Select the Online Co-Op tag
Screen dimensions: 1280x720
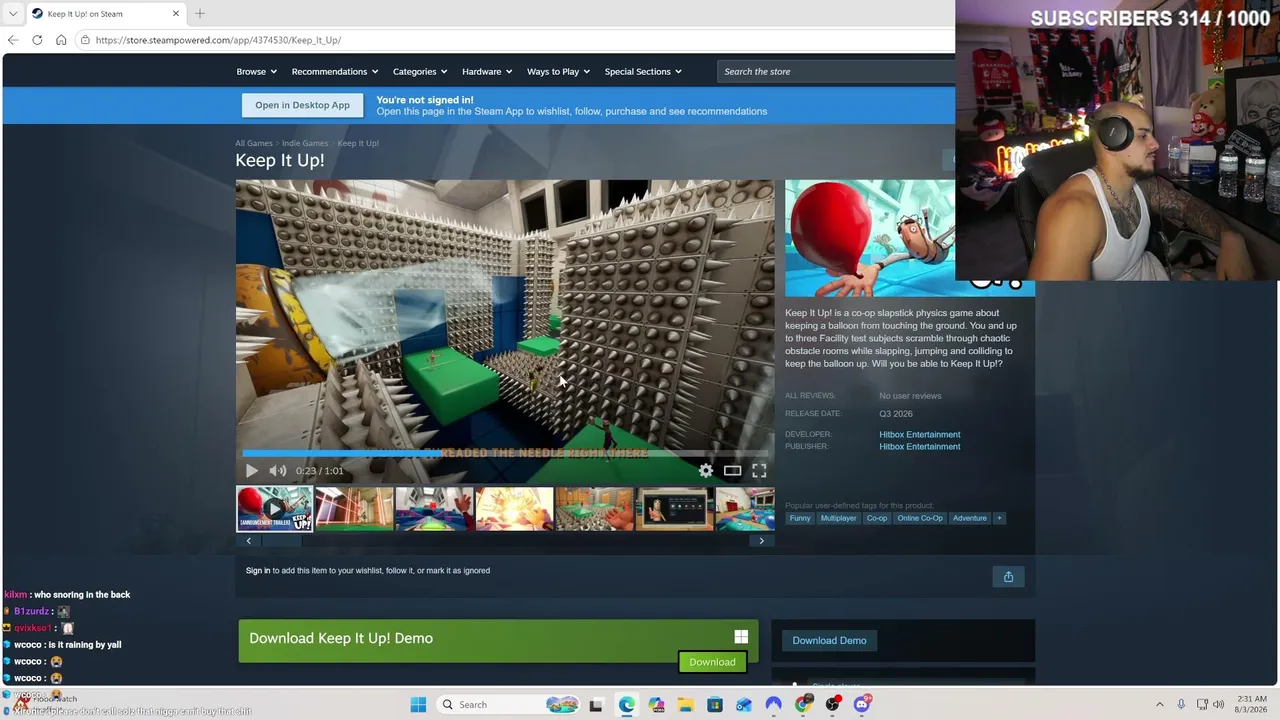pos(920,518)
